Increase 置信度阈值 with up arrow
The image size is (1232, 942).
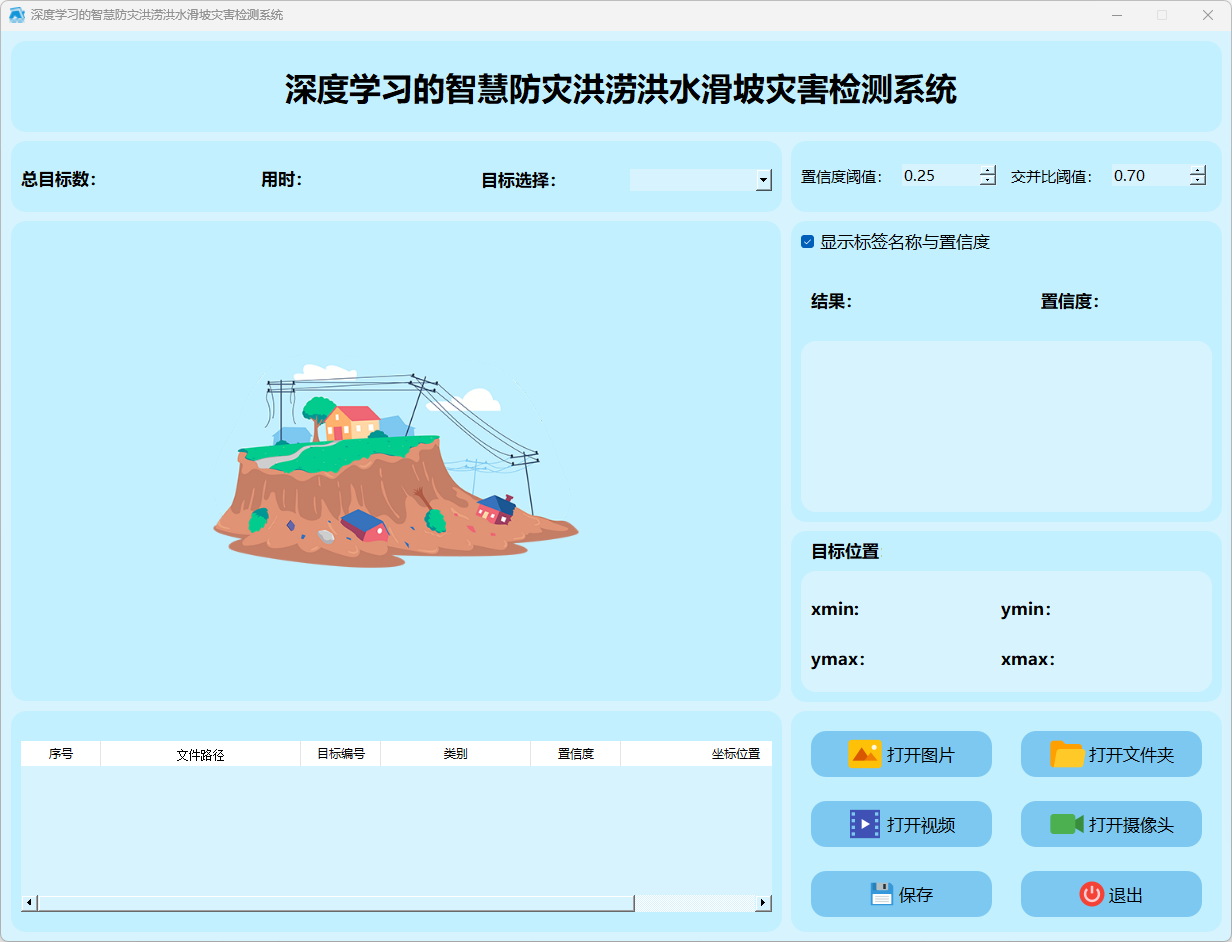(x=988, y=170)
